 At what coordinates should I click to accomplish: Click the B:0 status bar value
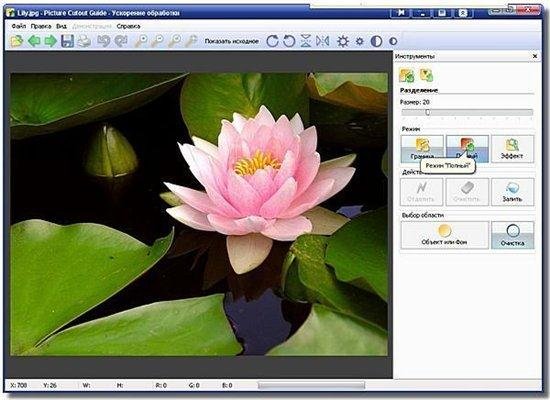point(227,385)
